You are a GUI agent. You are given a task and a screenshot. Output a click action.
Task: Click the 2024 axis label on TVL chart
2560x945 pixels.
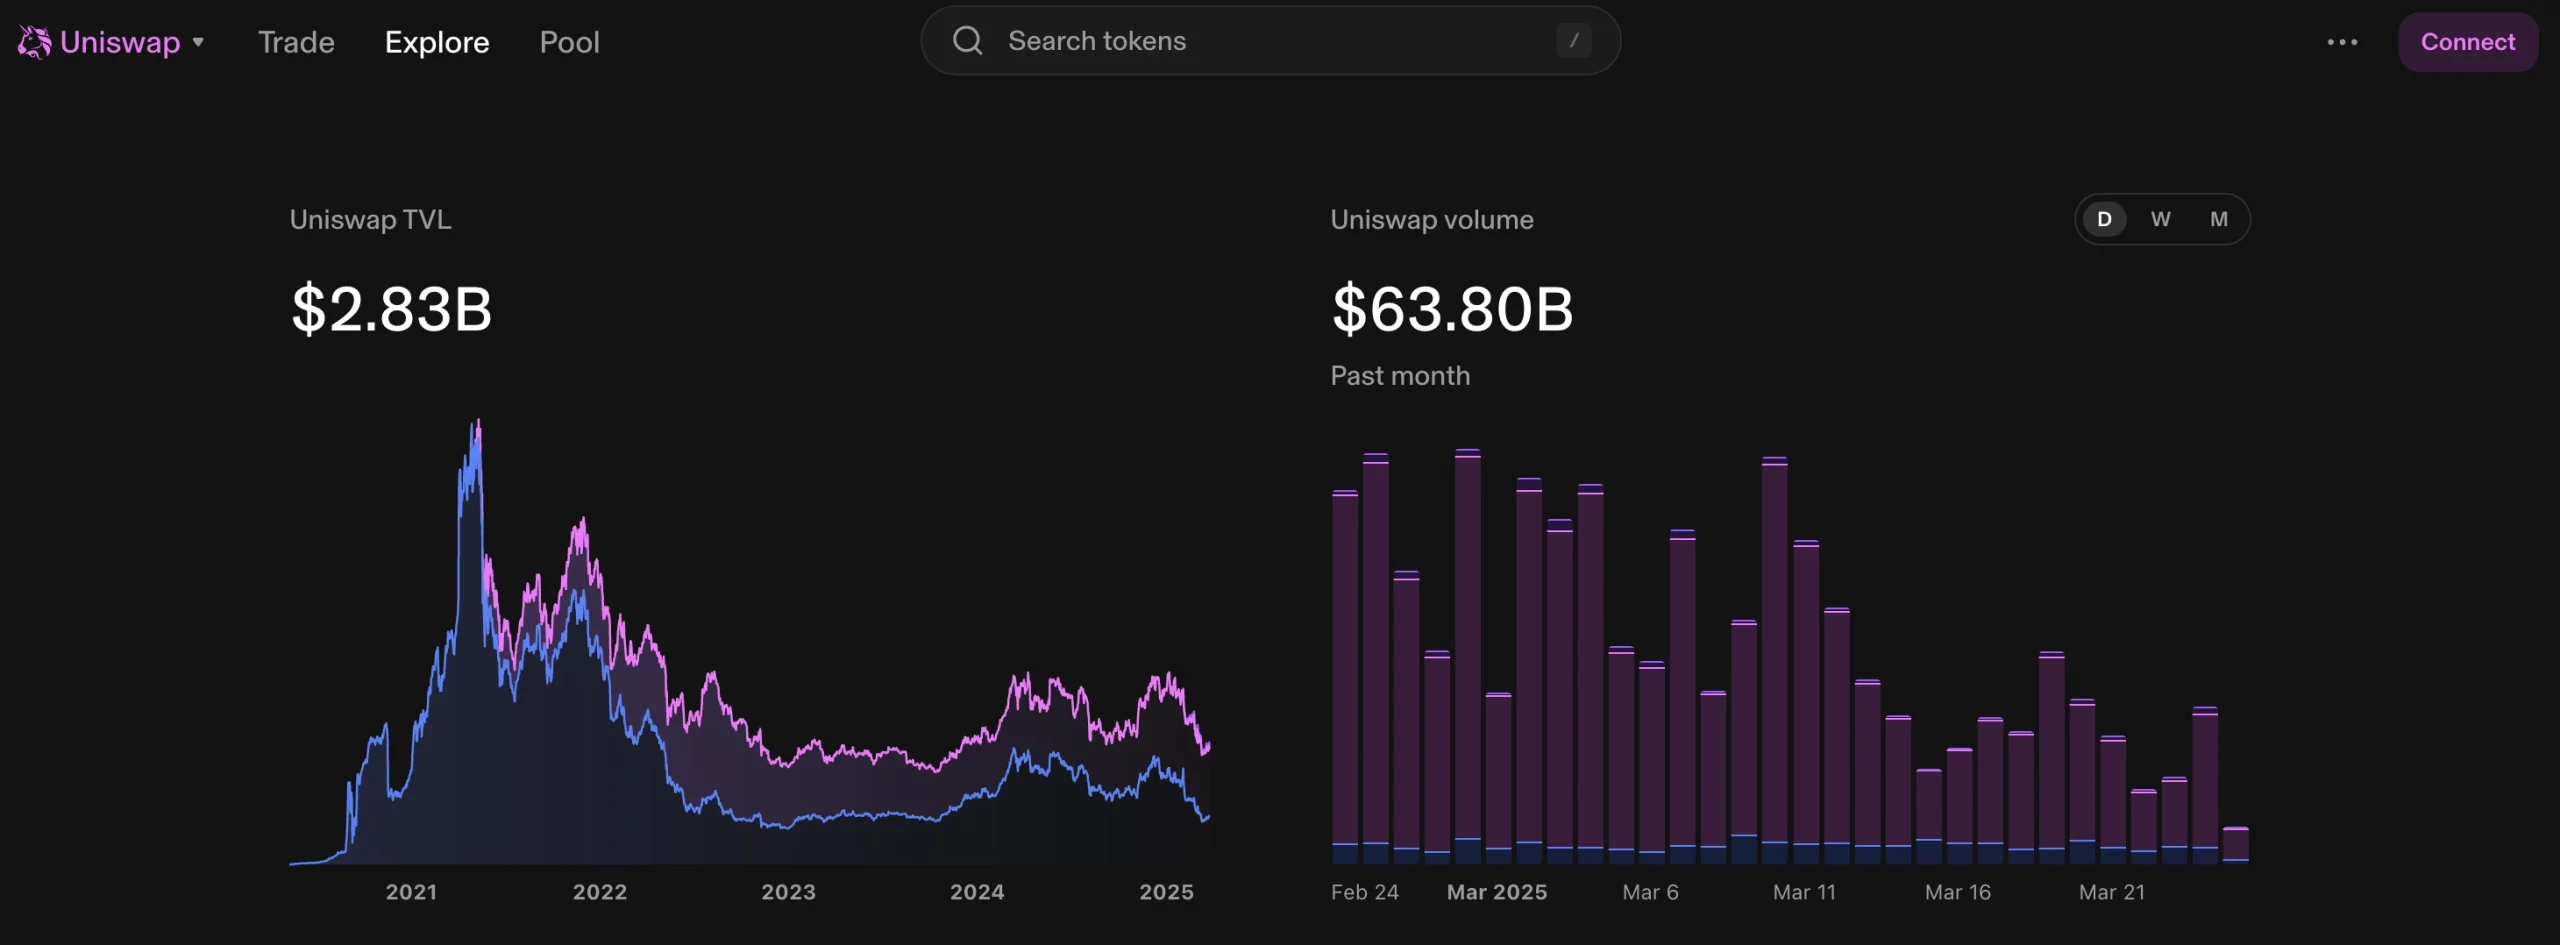(977, 892)
